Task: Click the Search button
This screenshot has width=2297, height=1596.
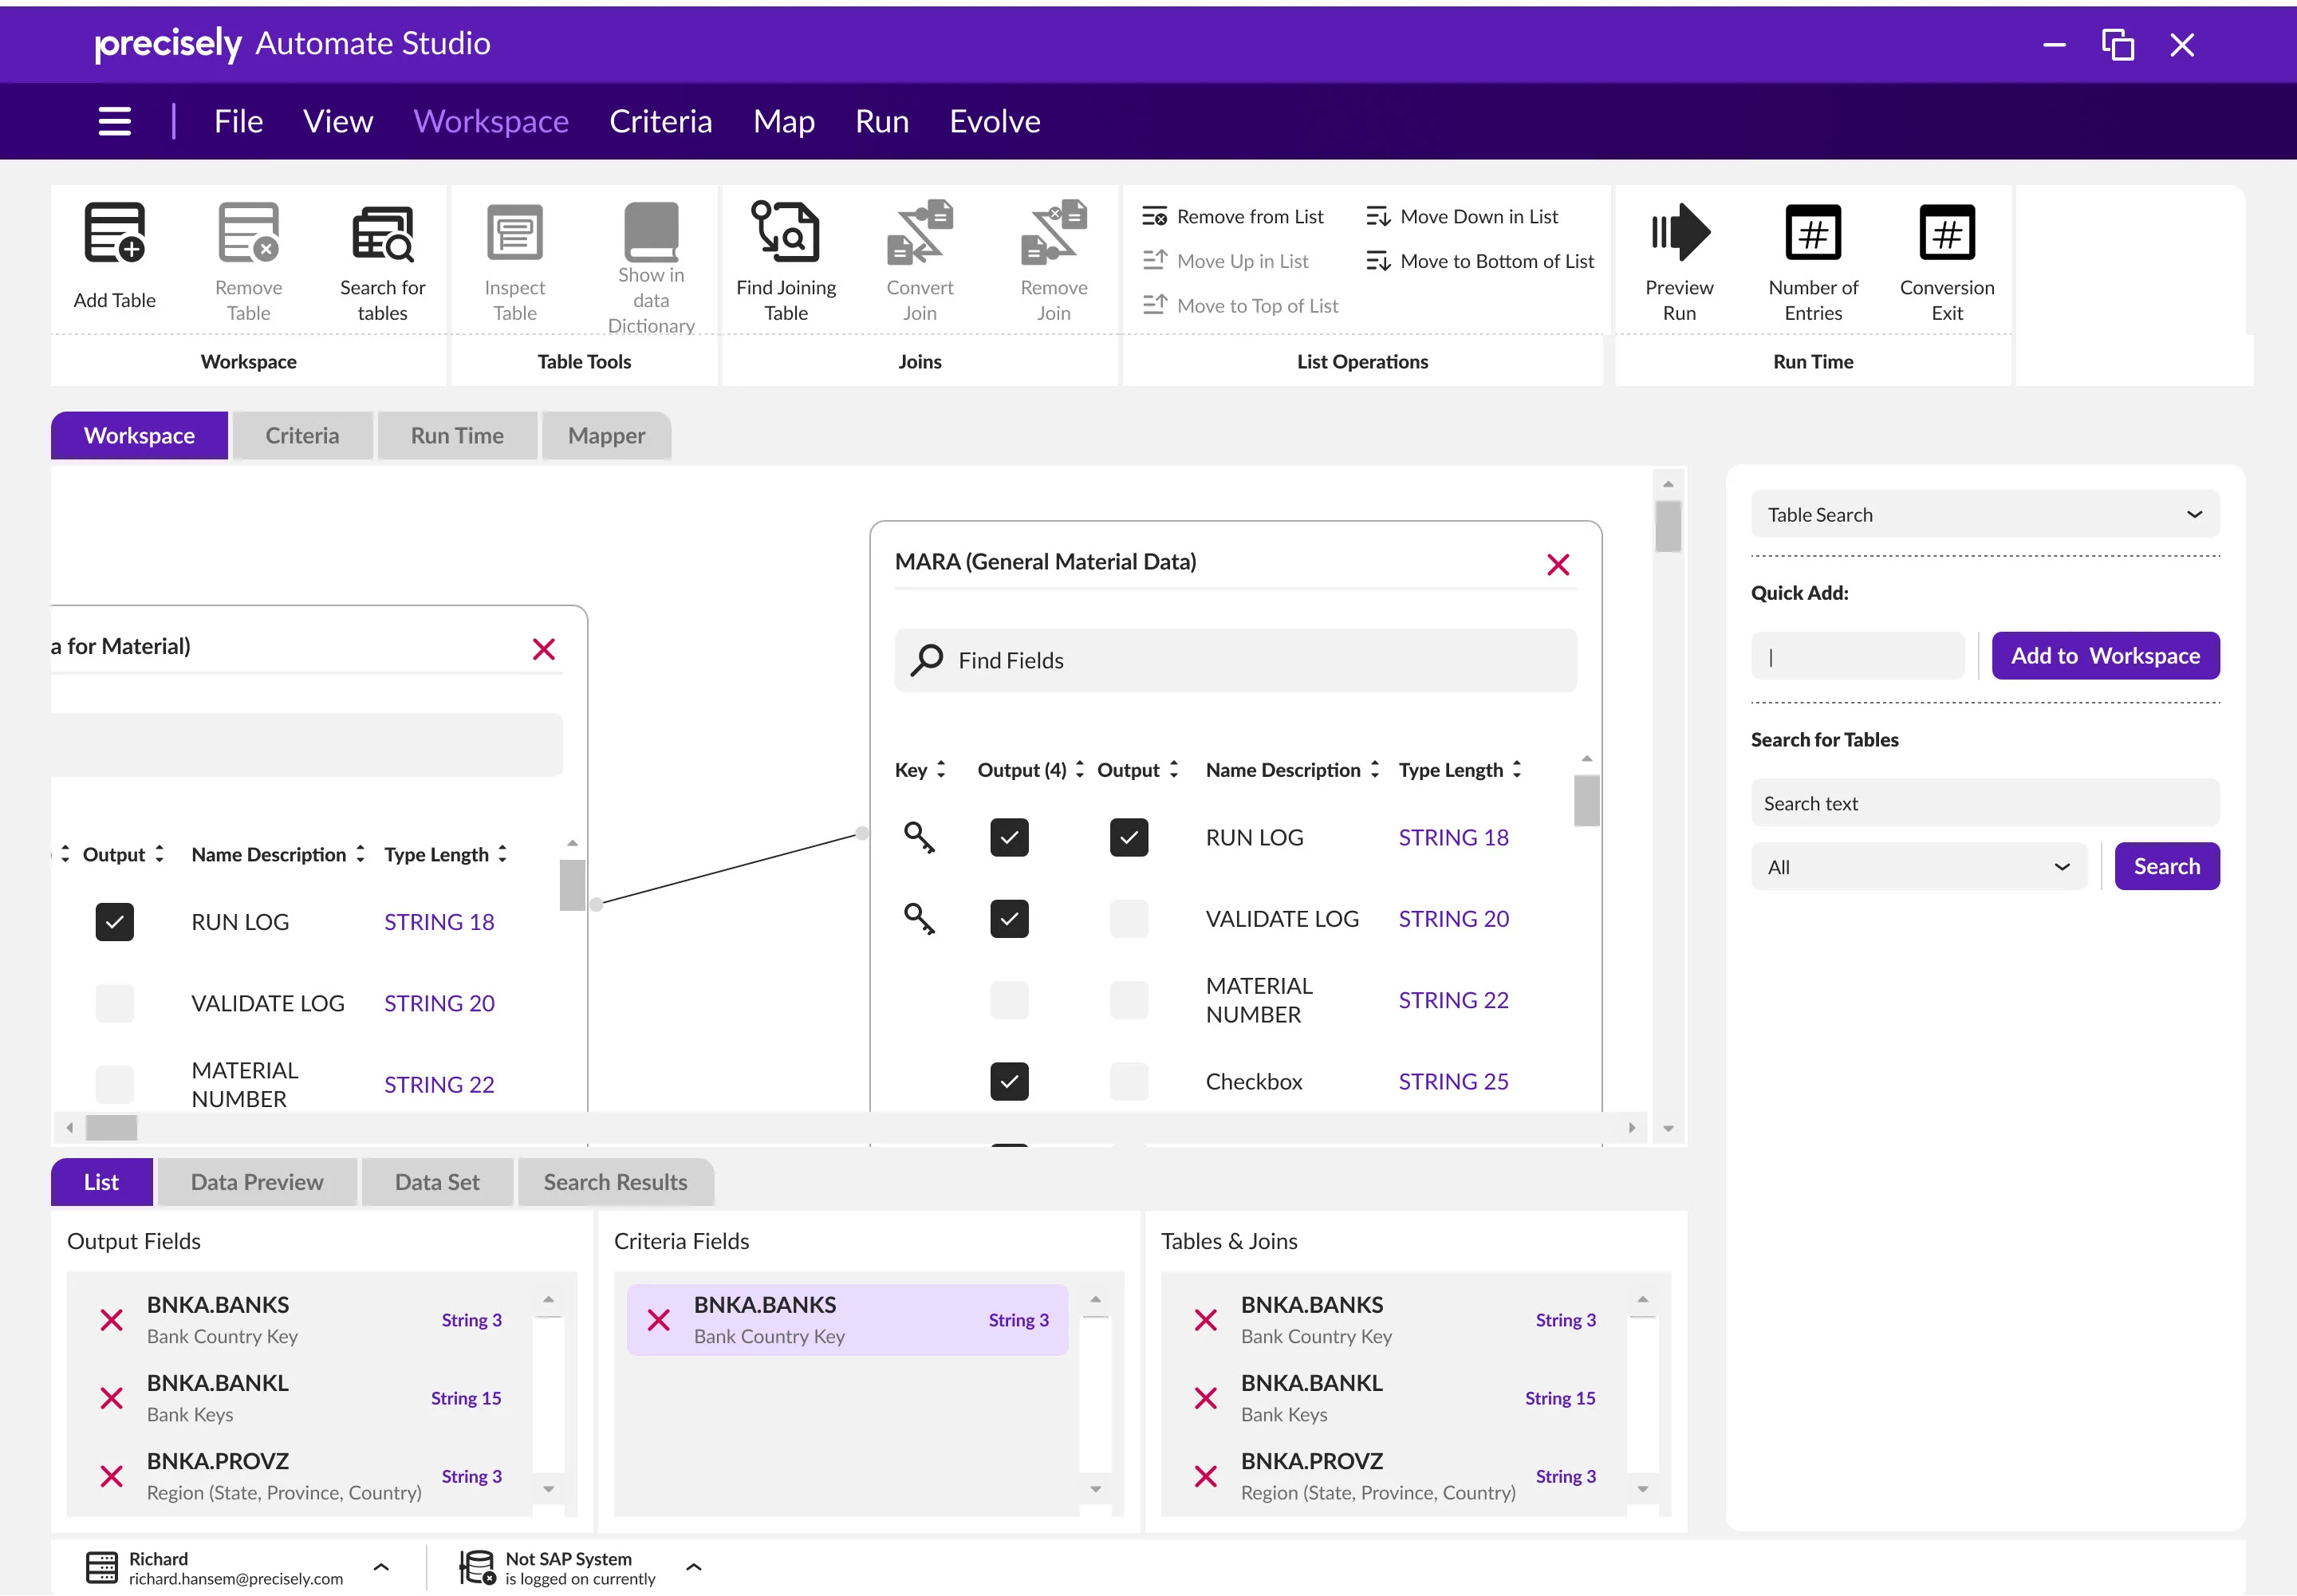Action: point(2166,867)
